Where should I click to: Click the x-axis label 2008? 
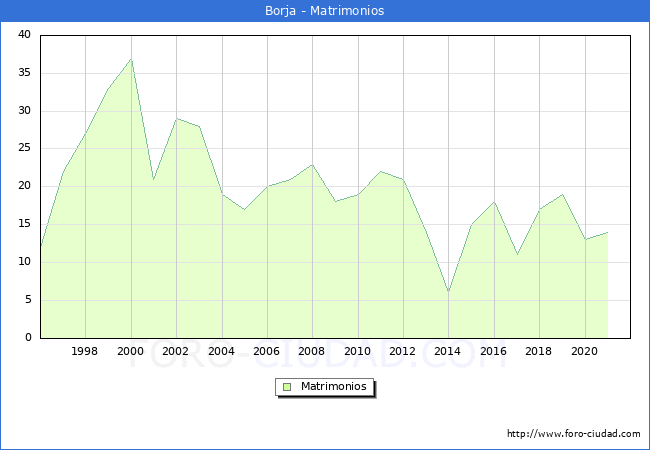(x=312, y=351)
